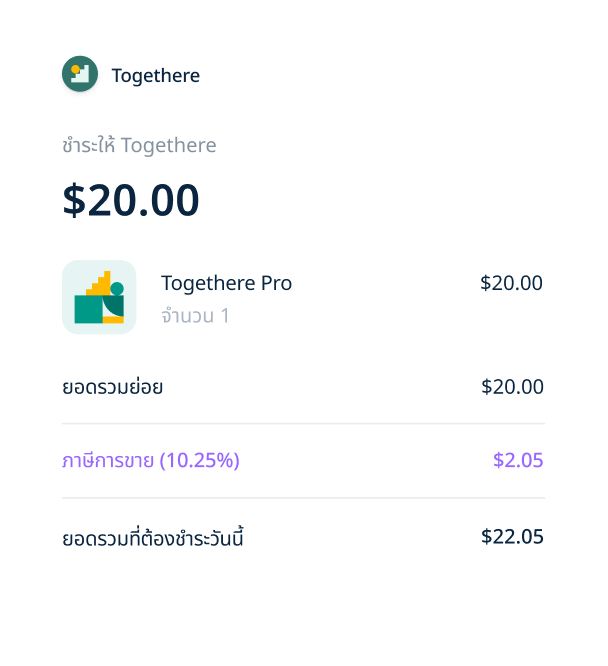Select the purple $2.05 tax amount
Image resolution: width=608 pixels, height=666 pixels.
pos(518,460)
